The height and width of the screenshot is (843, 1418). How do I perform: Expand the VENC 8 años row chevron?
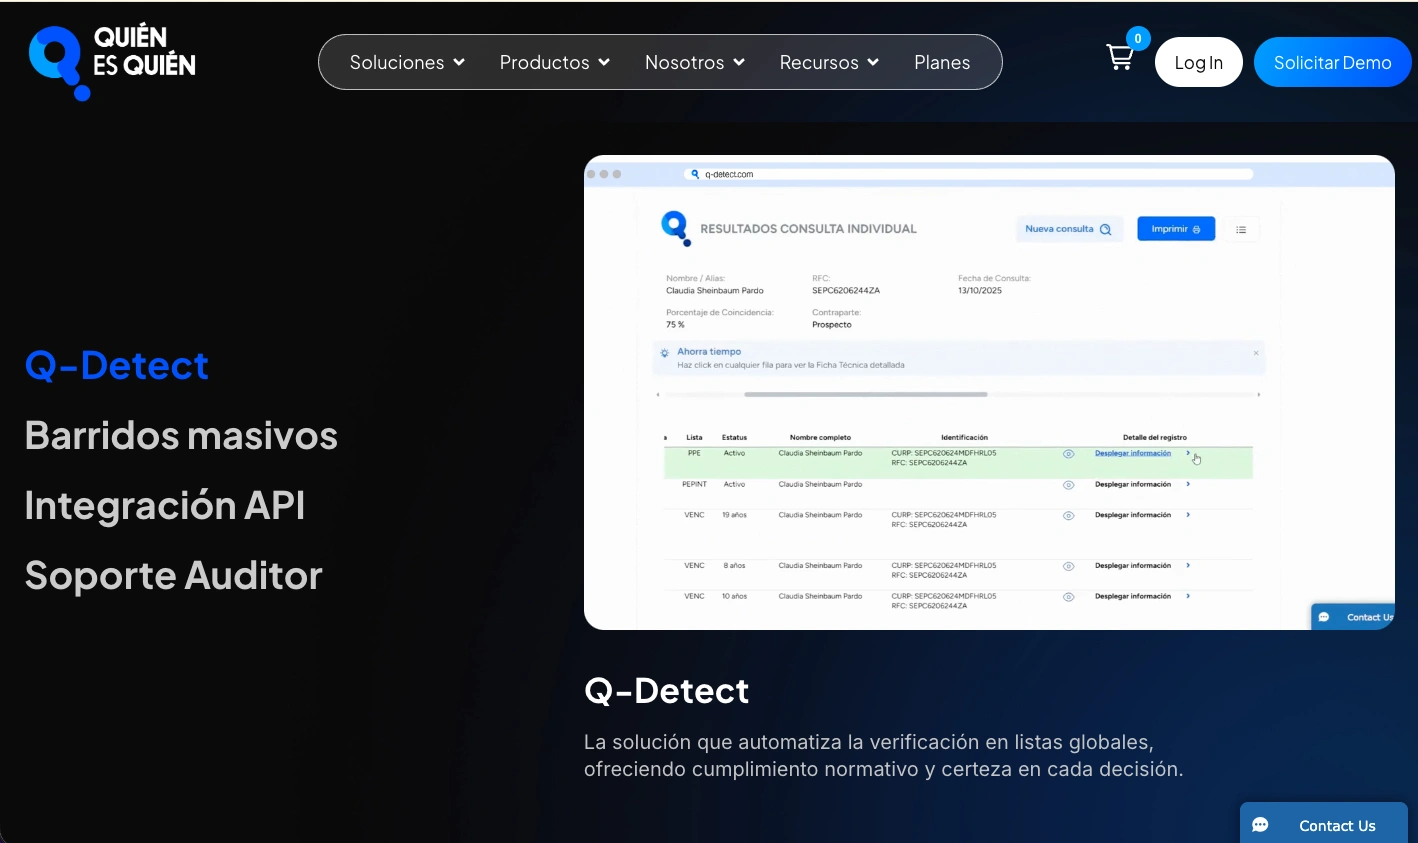[x=1188, y=565]
